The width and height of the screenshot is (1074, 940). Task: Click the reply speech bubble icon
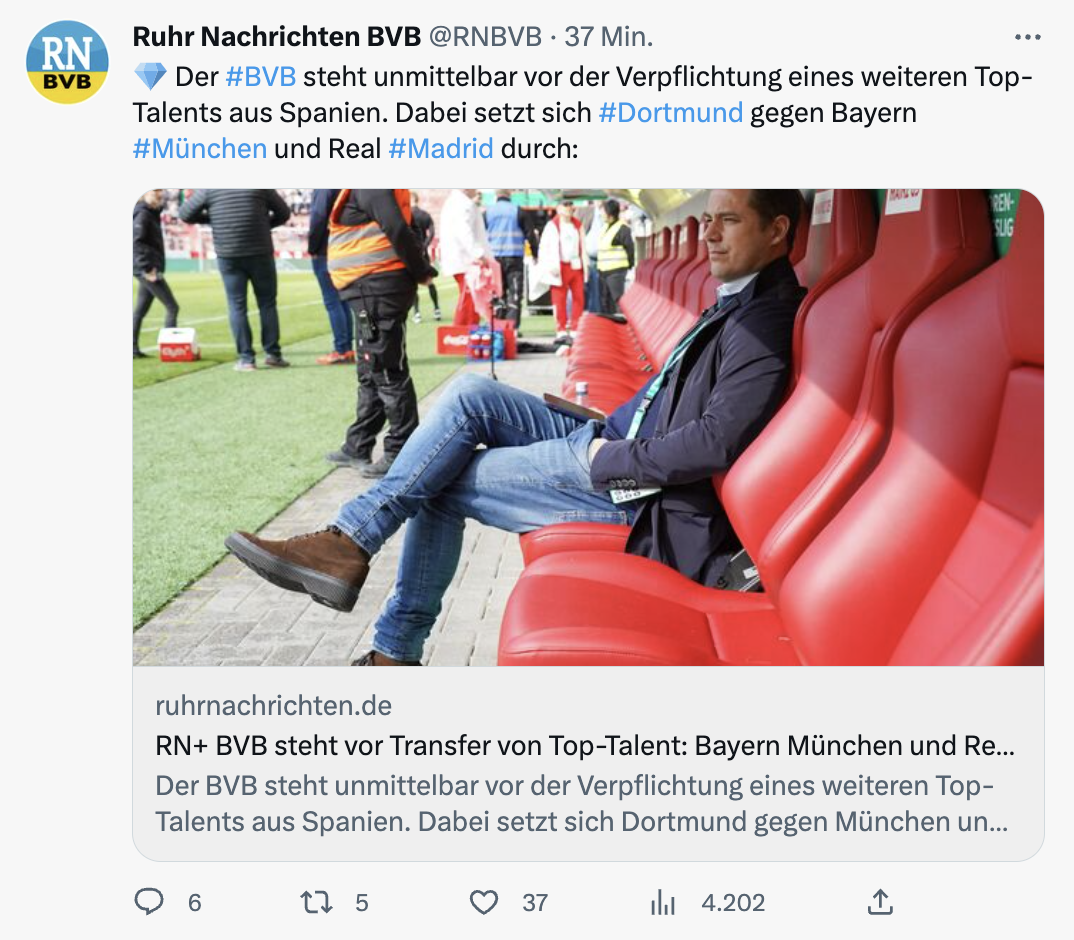click(x=149, y=902)
